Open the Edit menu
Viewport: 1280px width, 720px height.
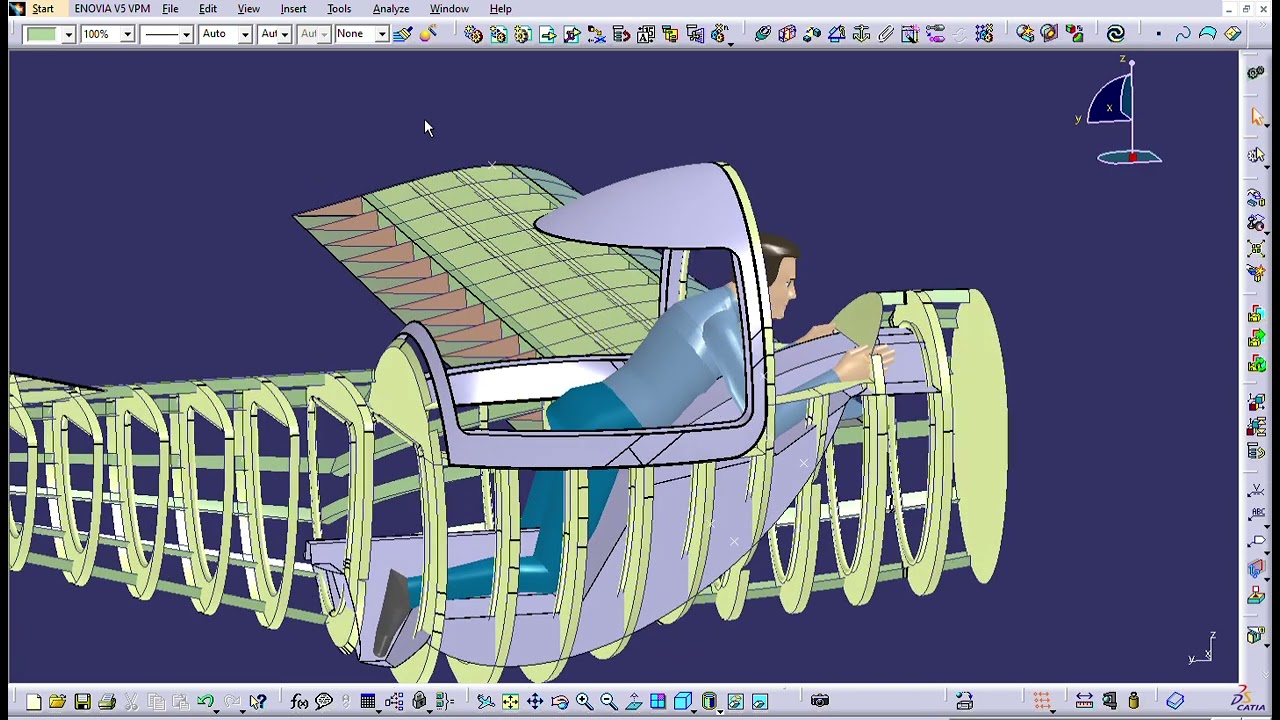208,9
